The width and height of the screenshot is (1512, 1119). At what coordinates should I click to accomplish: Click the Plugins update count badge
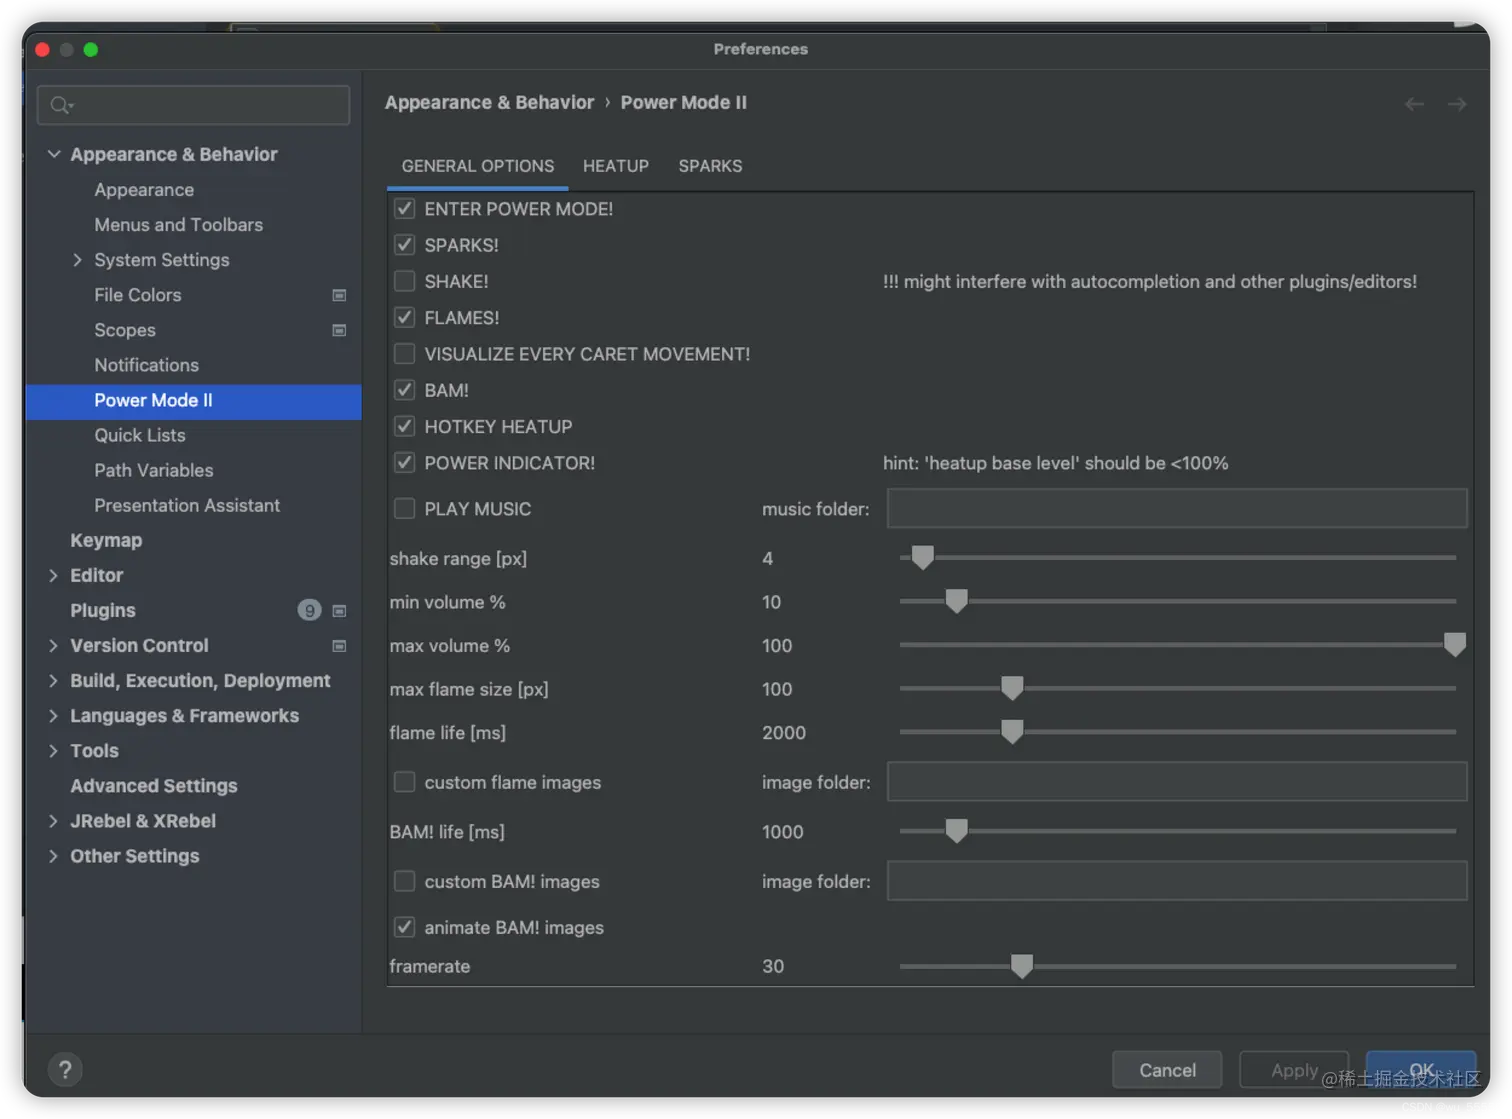click(x=309, y=610)
